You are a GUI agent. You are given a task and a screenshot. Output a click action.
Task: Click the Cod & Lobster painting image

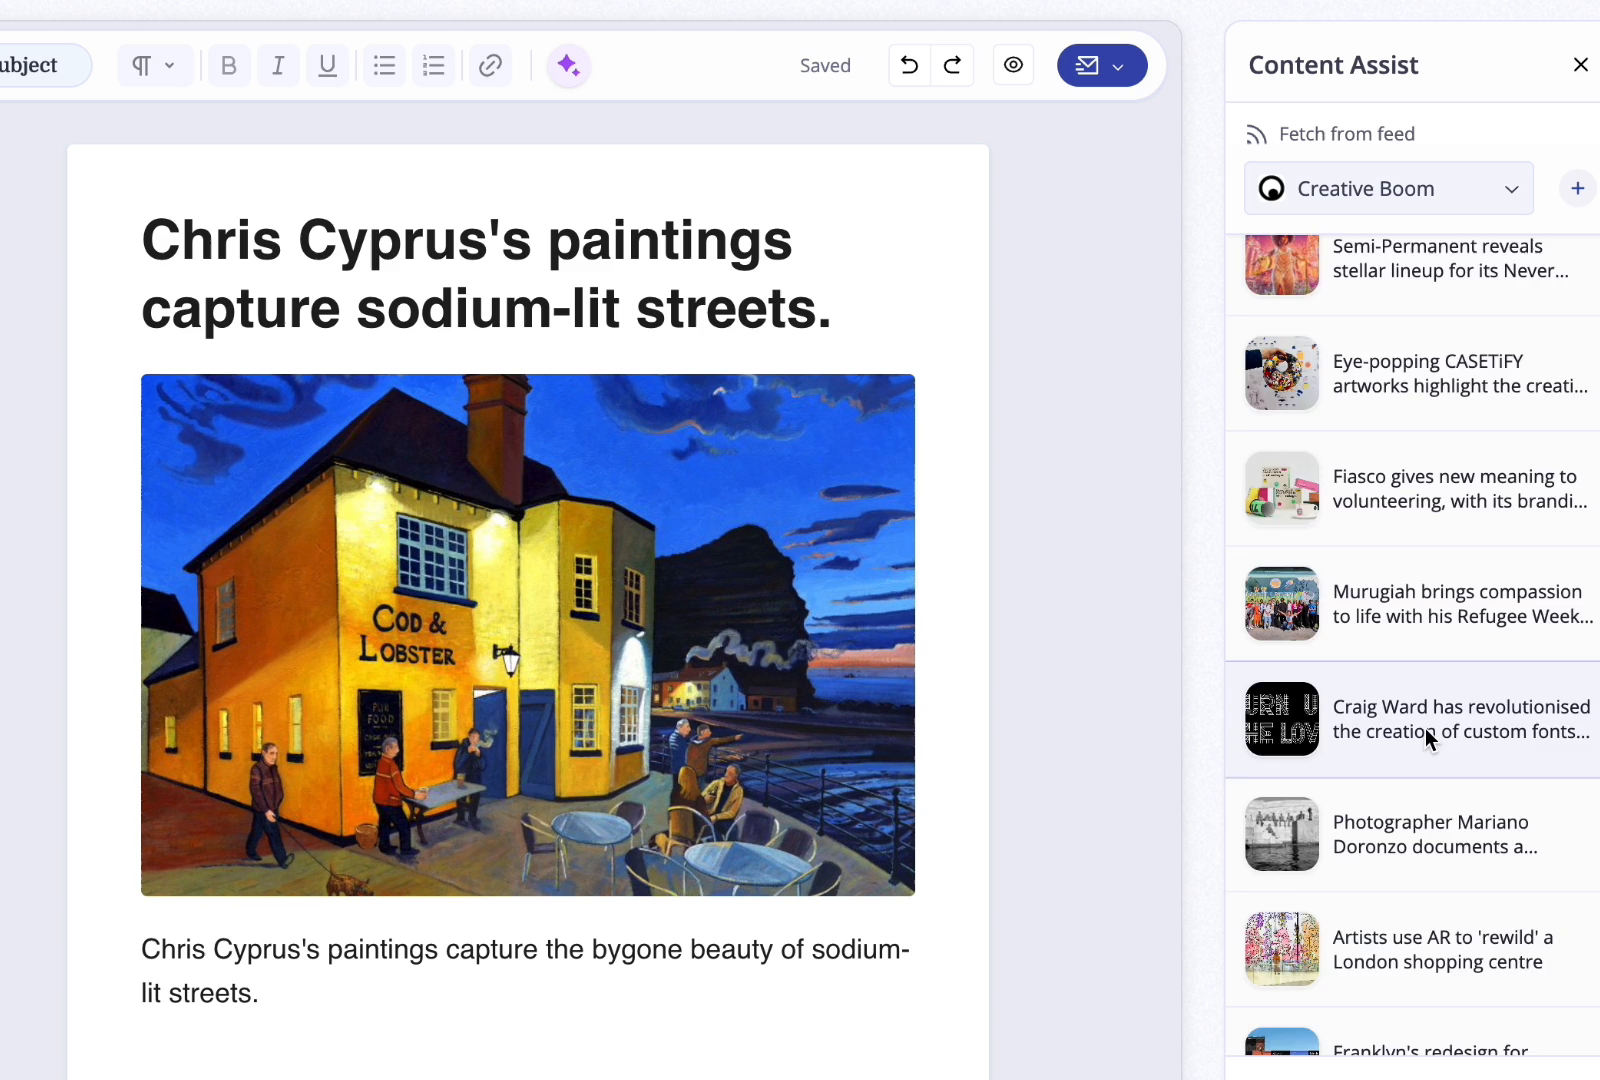[528, 635]
